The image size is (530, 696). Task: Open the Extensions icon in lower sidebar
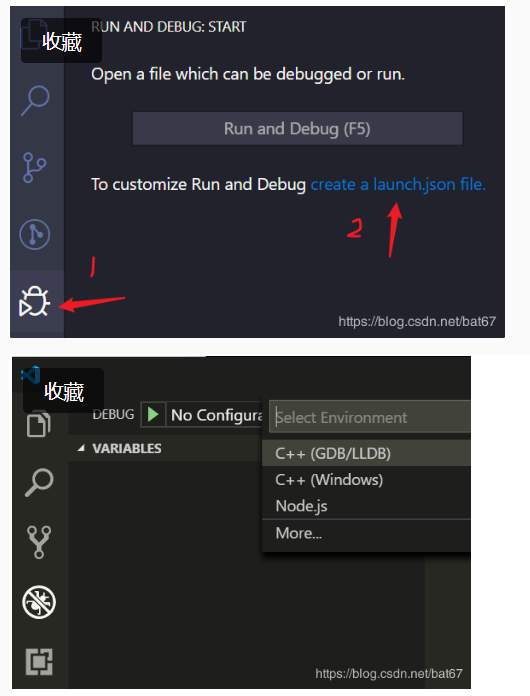tap(39, 662)
